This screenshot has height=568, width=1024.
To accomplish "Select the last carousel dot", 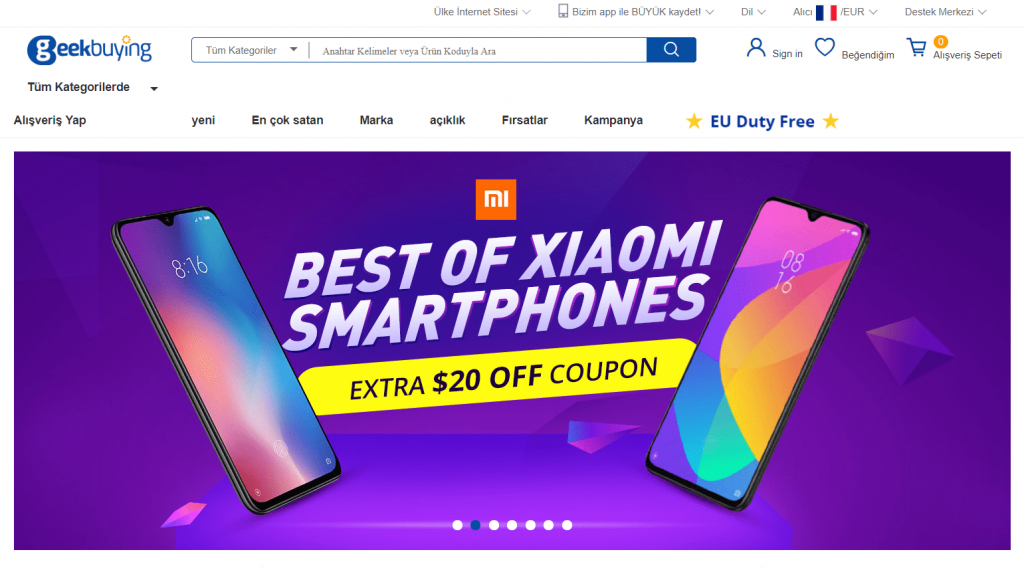I will tap(567, 525).
